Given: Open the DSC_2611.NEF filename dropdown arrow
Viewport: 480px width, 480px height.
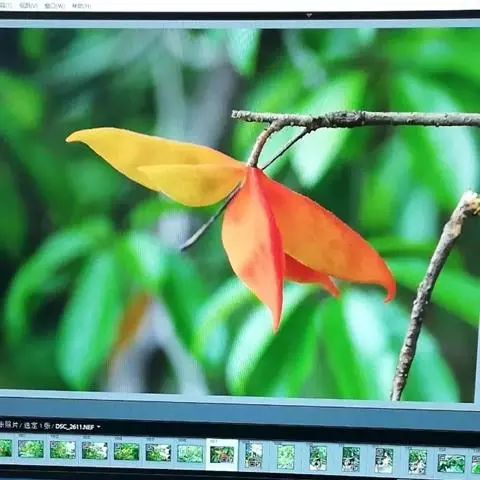Looking at the screenshot, I should click(99, 427).
